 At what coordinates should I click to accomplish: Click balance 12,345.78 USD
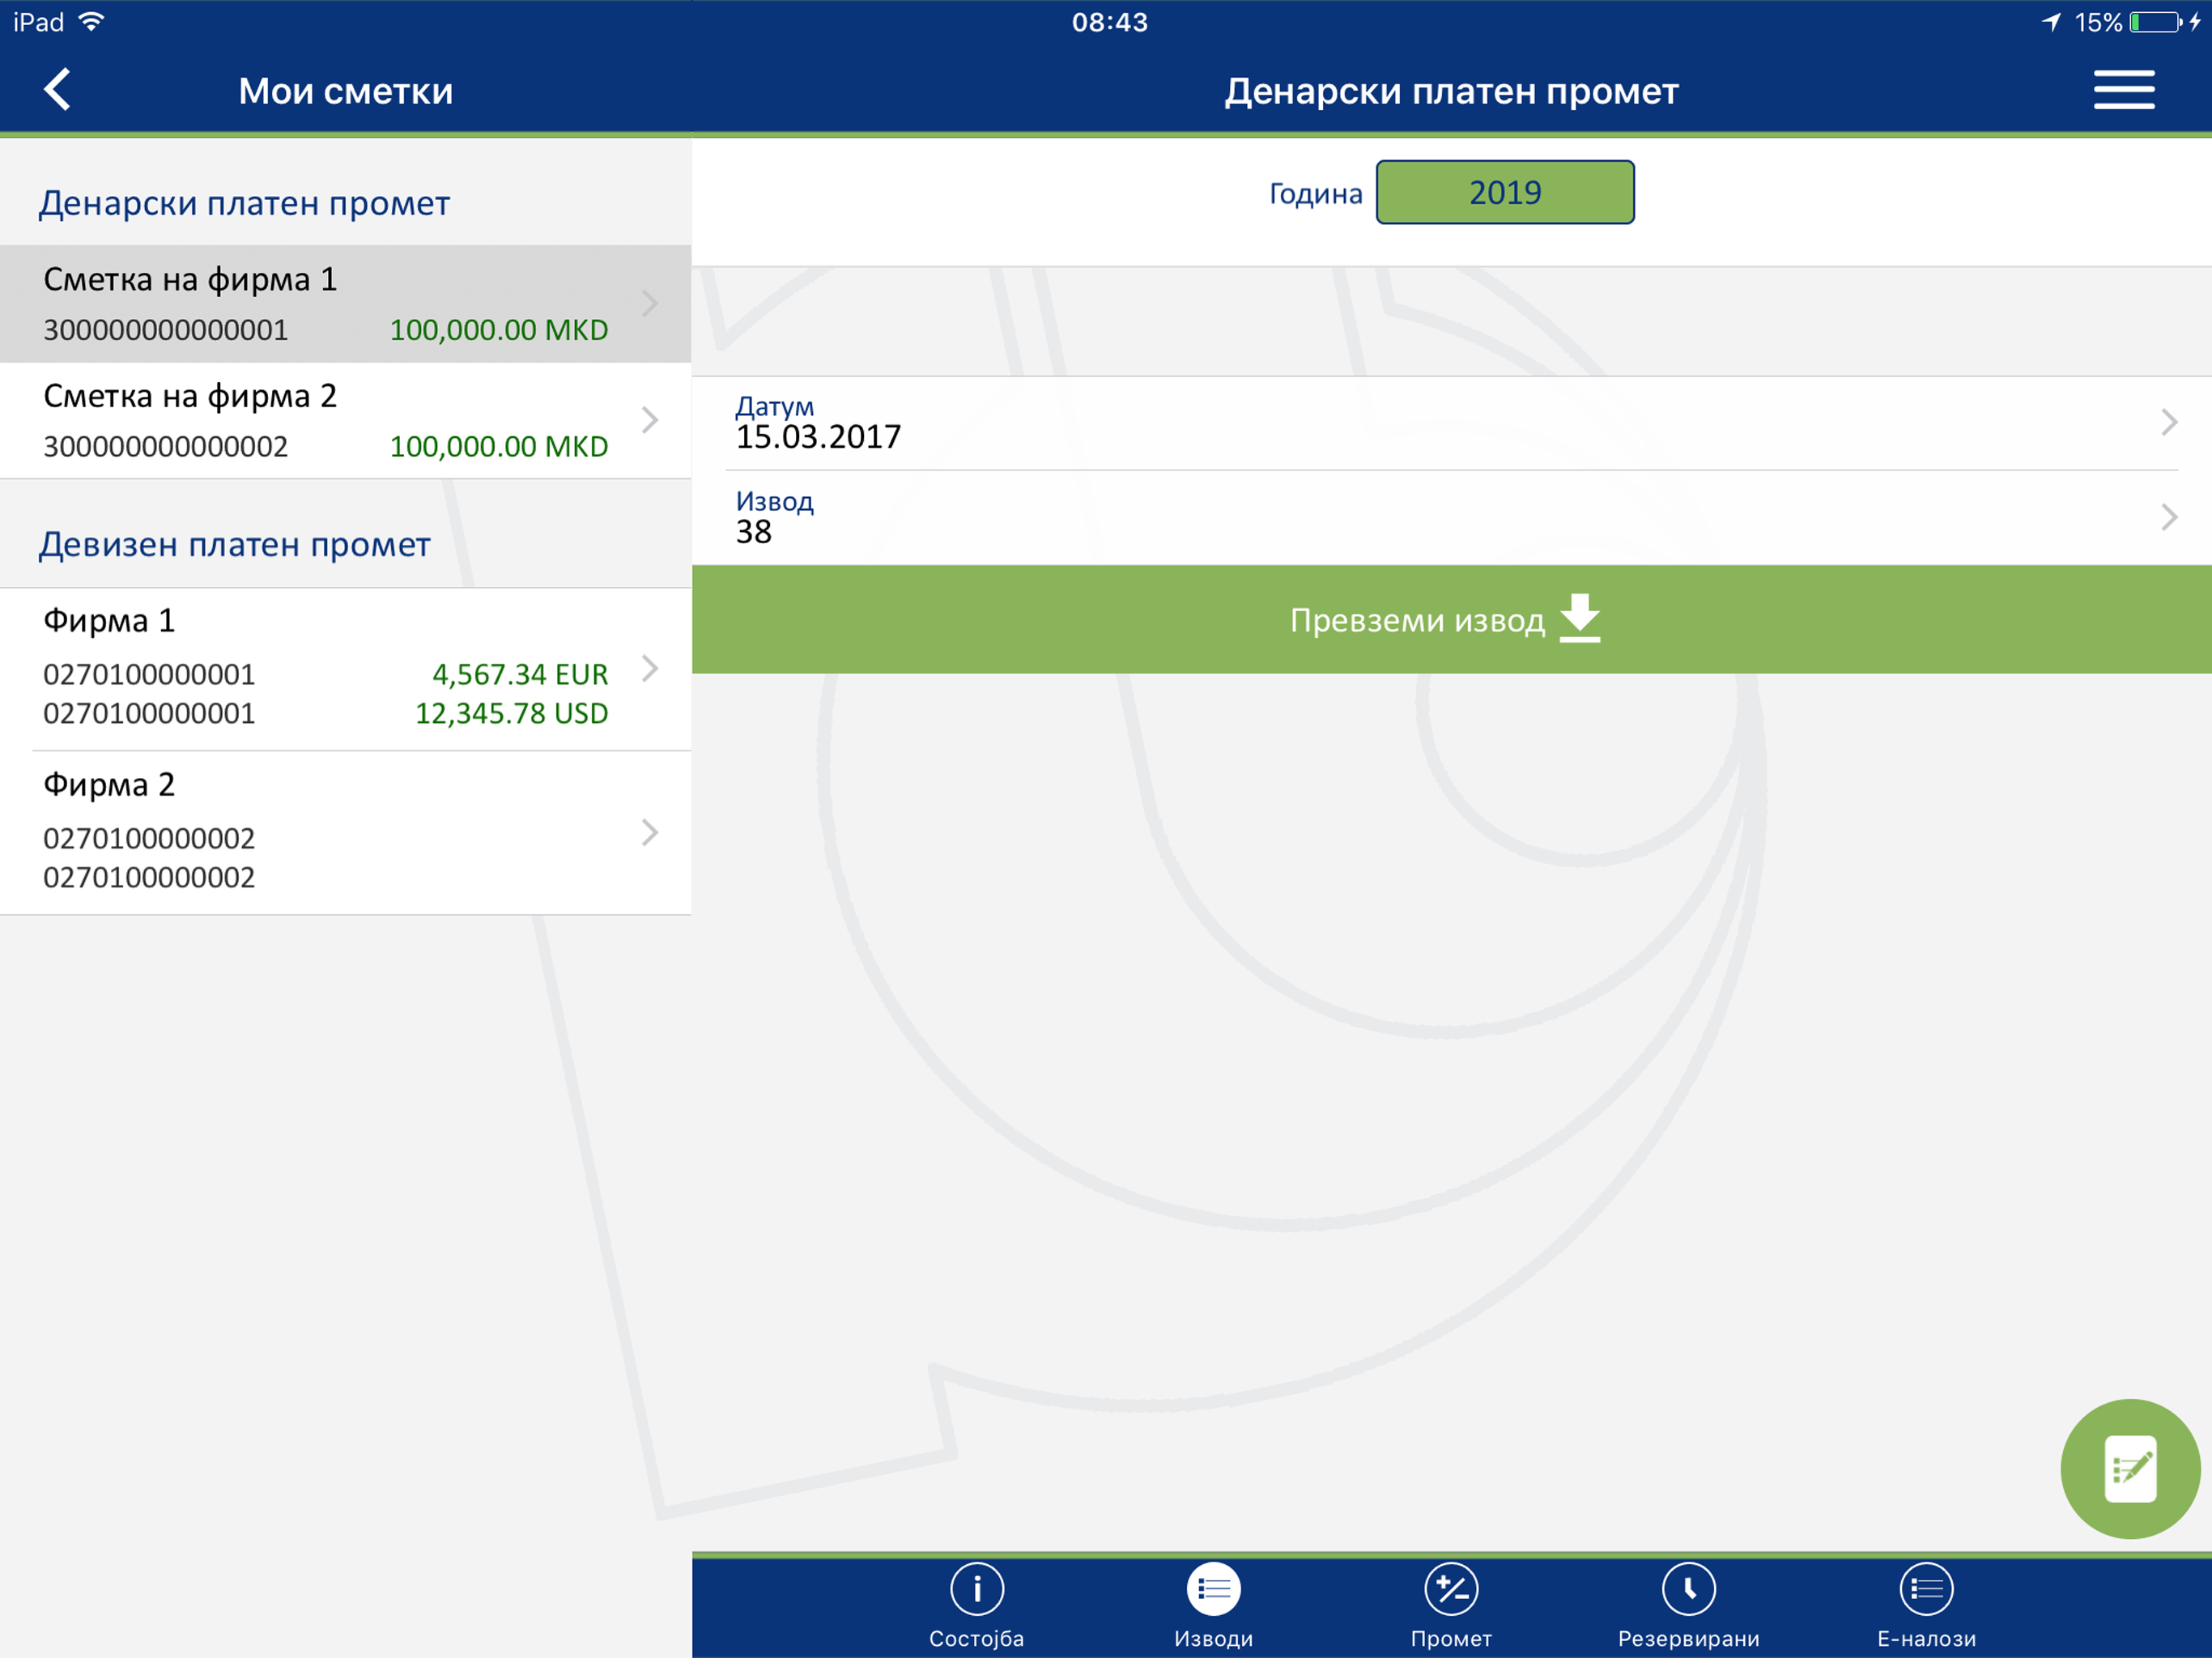point(512,713)
